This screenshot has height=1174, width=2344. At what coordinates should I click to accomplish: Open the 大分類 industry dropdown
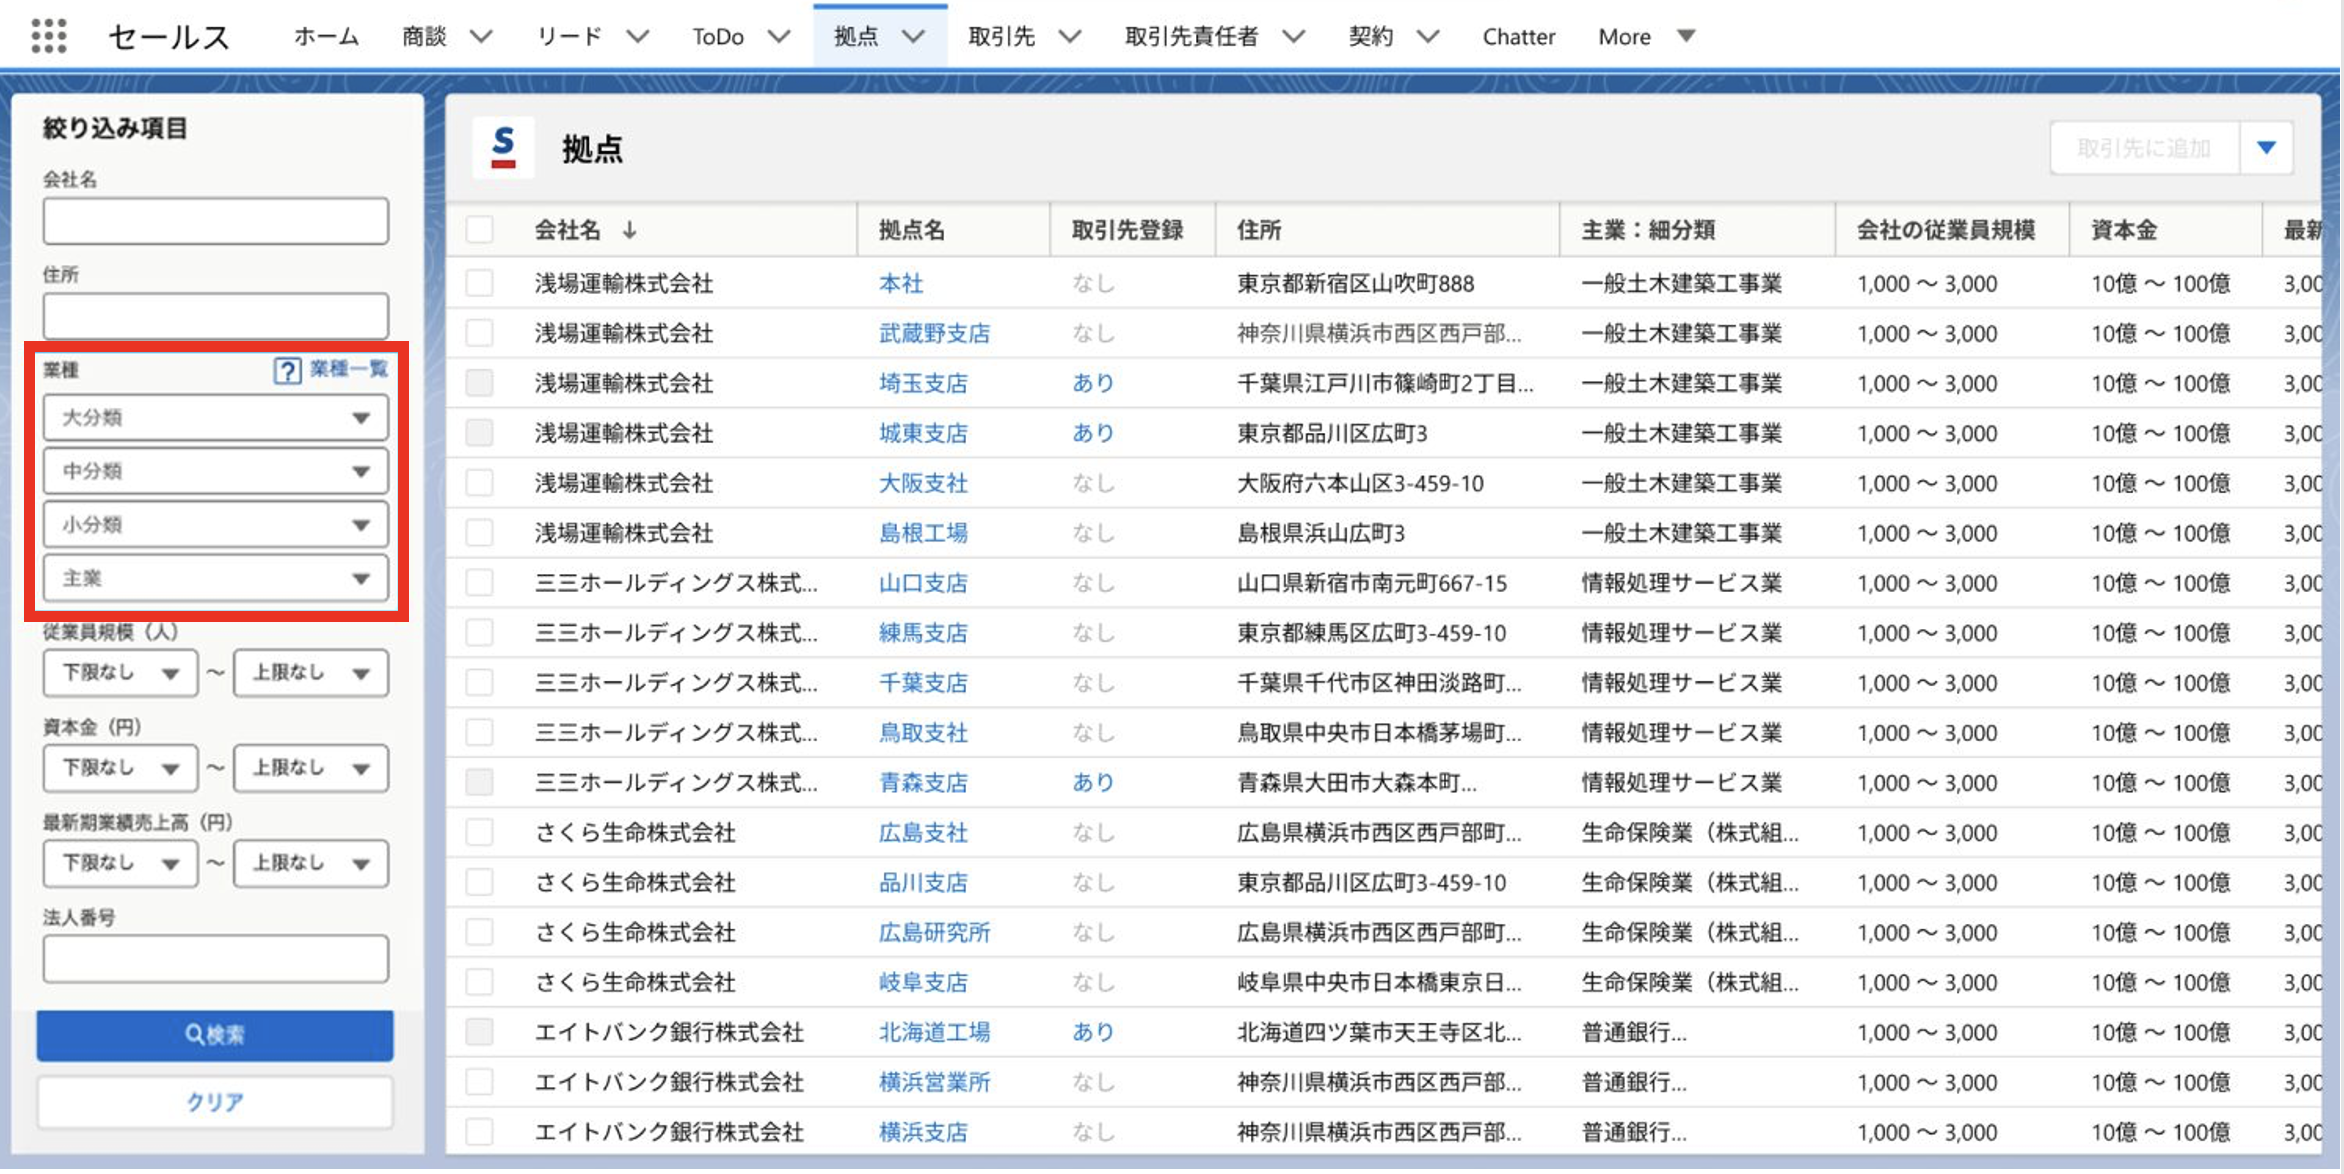pyautogui.click(x=215, y=418)
